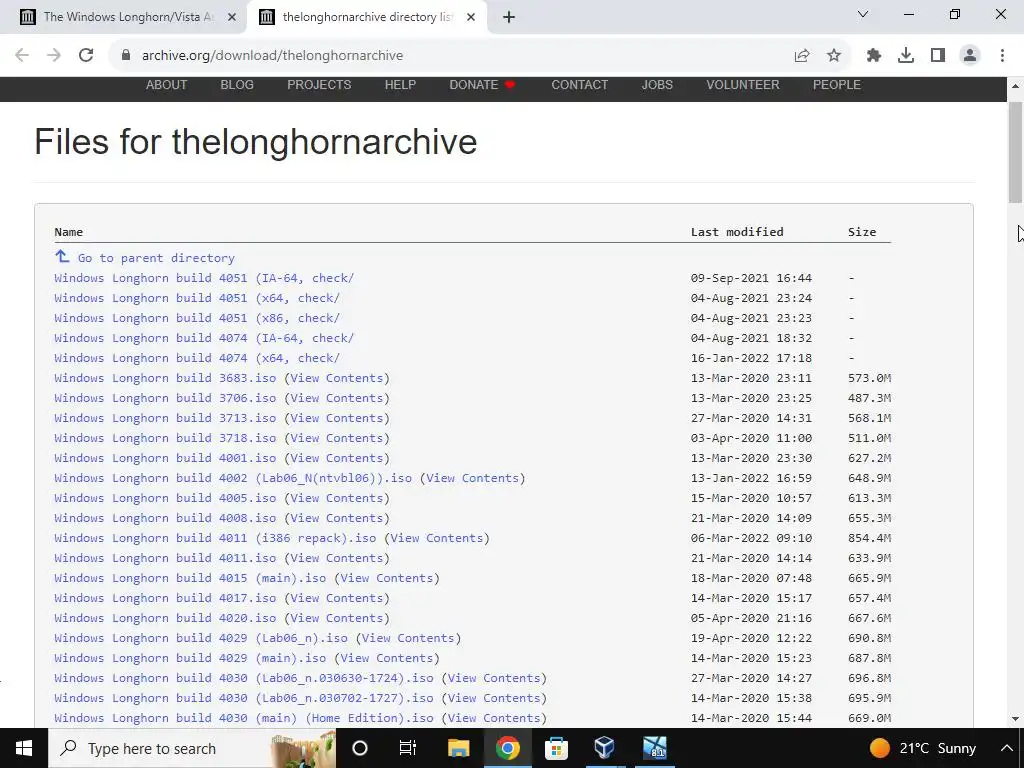Close the Windows Longhorn/Vista Archive tab
Viewport: 1024px width, 768px height.
tap(232, 17)
